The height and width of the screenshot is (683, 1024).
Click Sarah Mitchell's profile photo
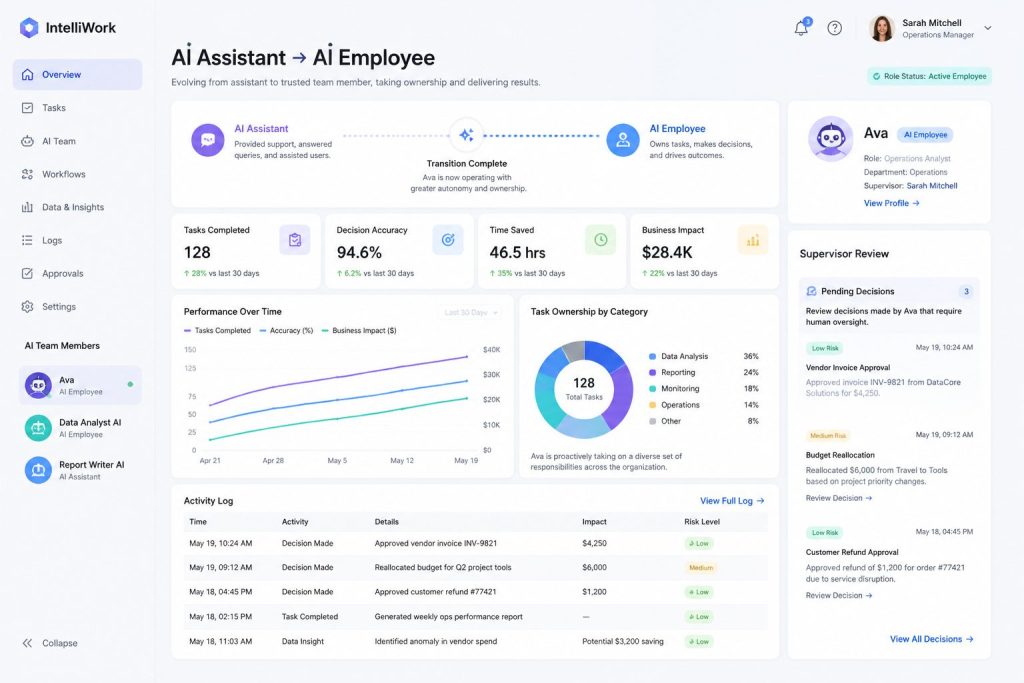(x=882, y=28)
